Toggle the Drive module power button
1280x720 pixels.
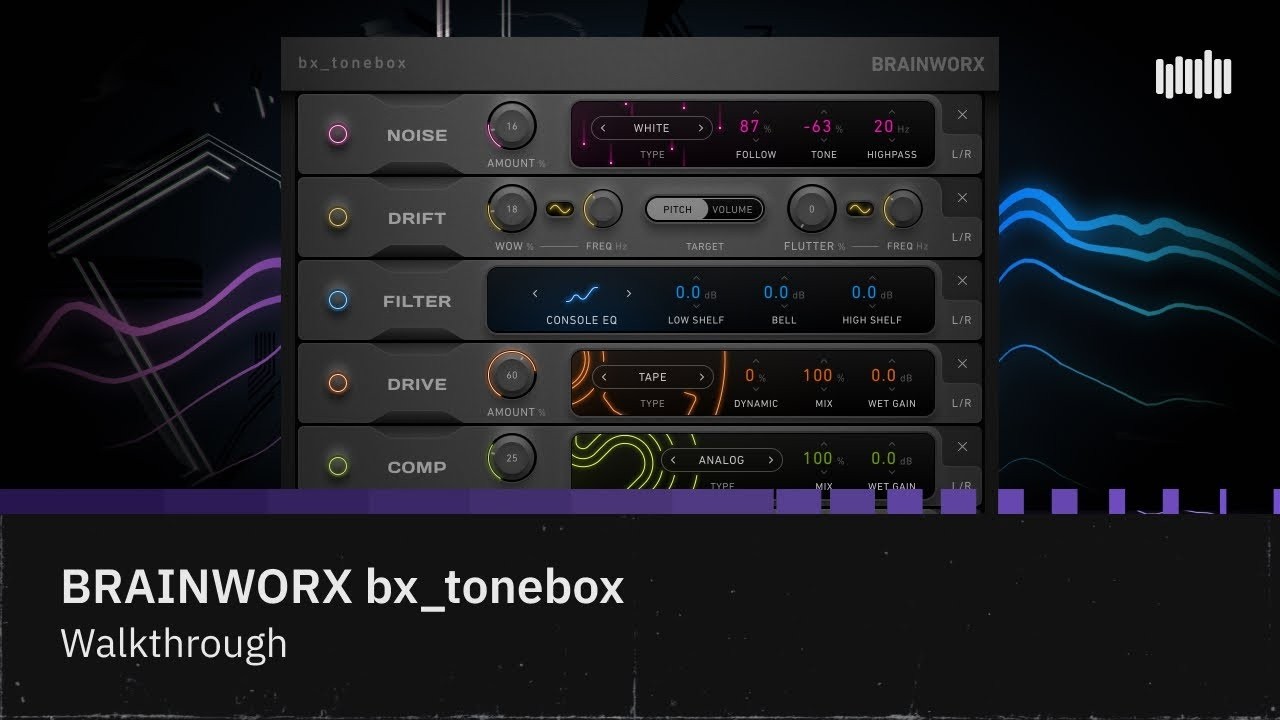coord(338,384)
